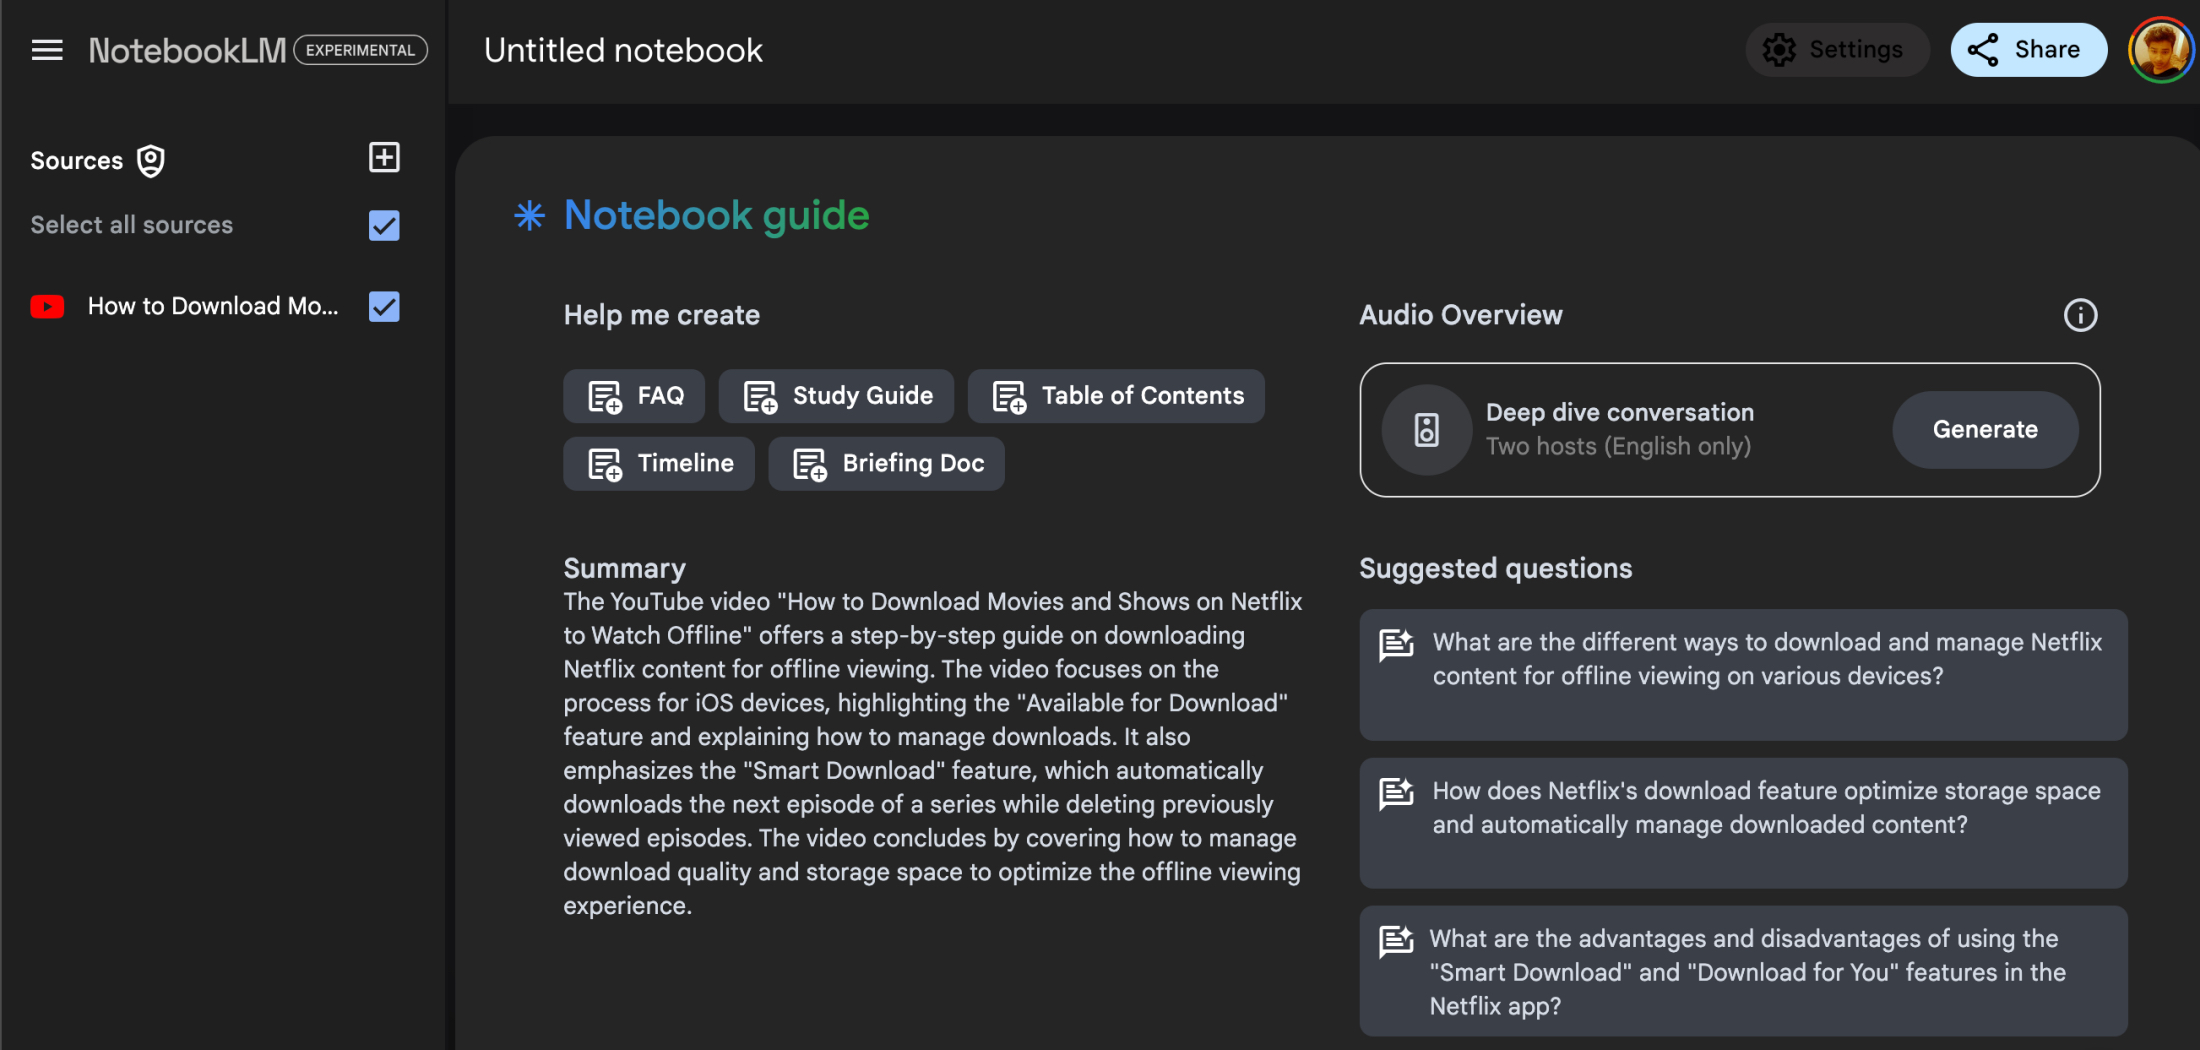Screen dimensions: 2200x1050
Task: Uncheck the How to Download Mo... source
Action: pos(384,307)
